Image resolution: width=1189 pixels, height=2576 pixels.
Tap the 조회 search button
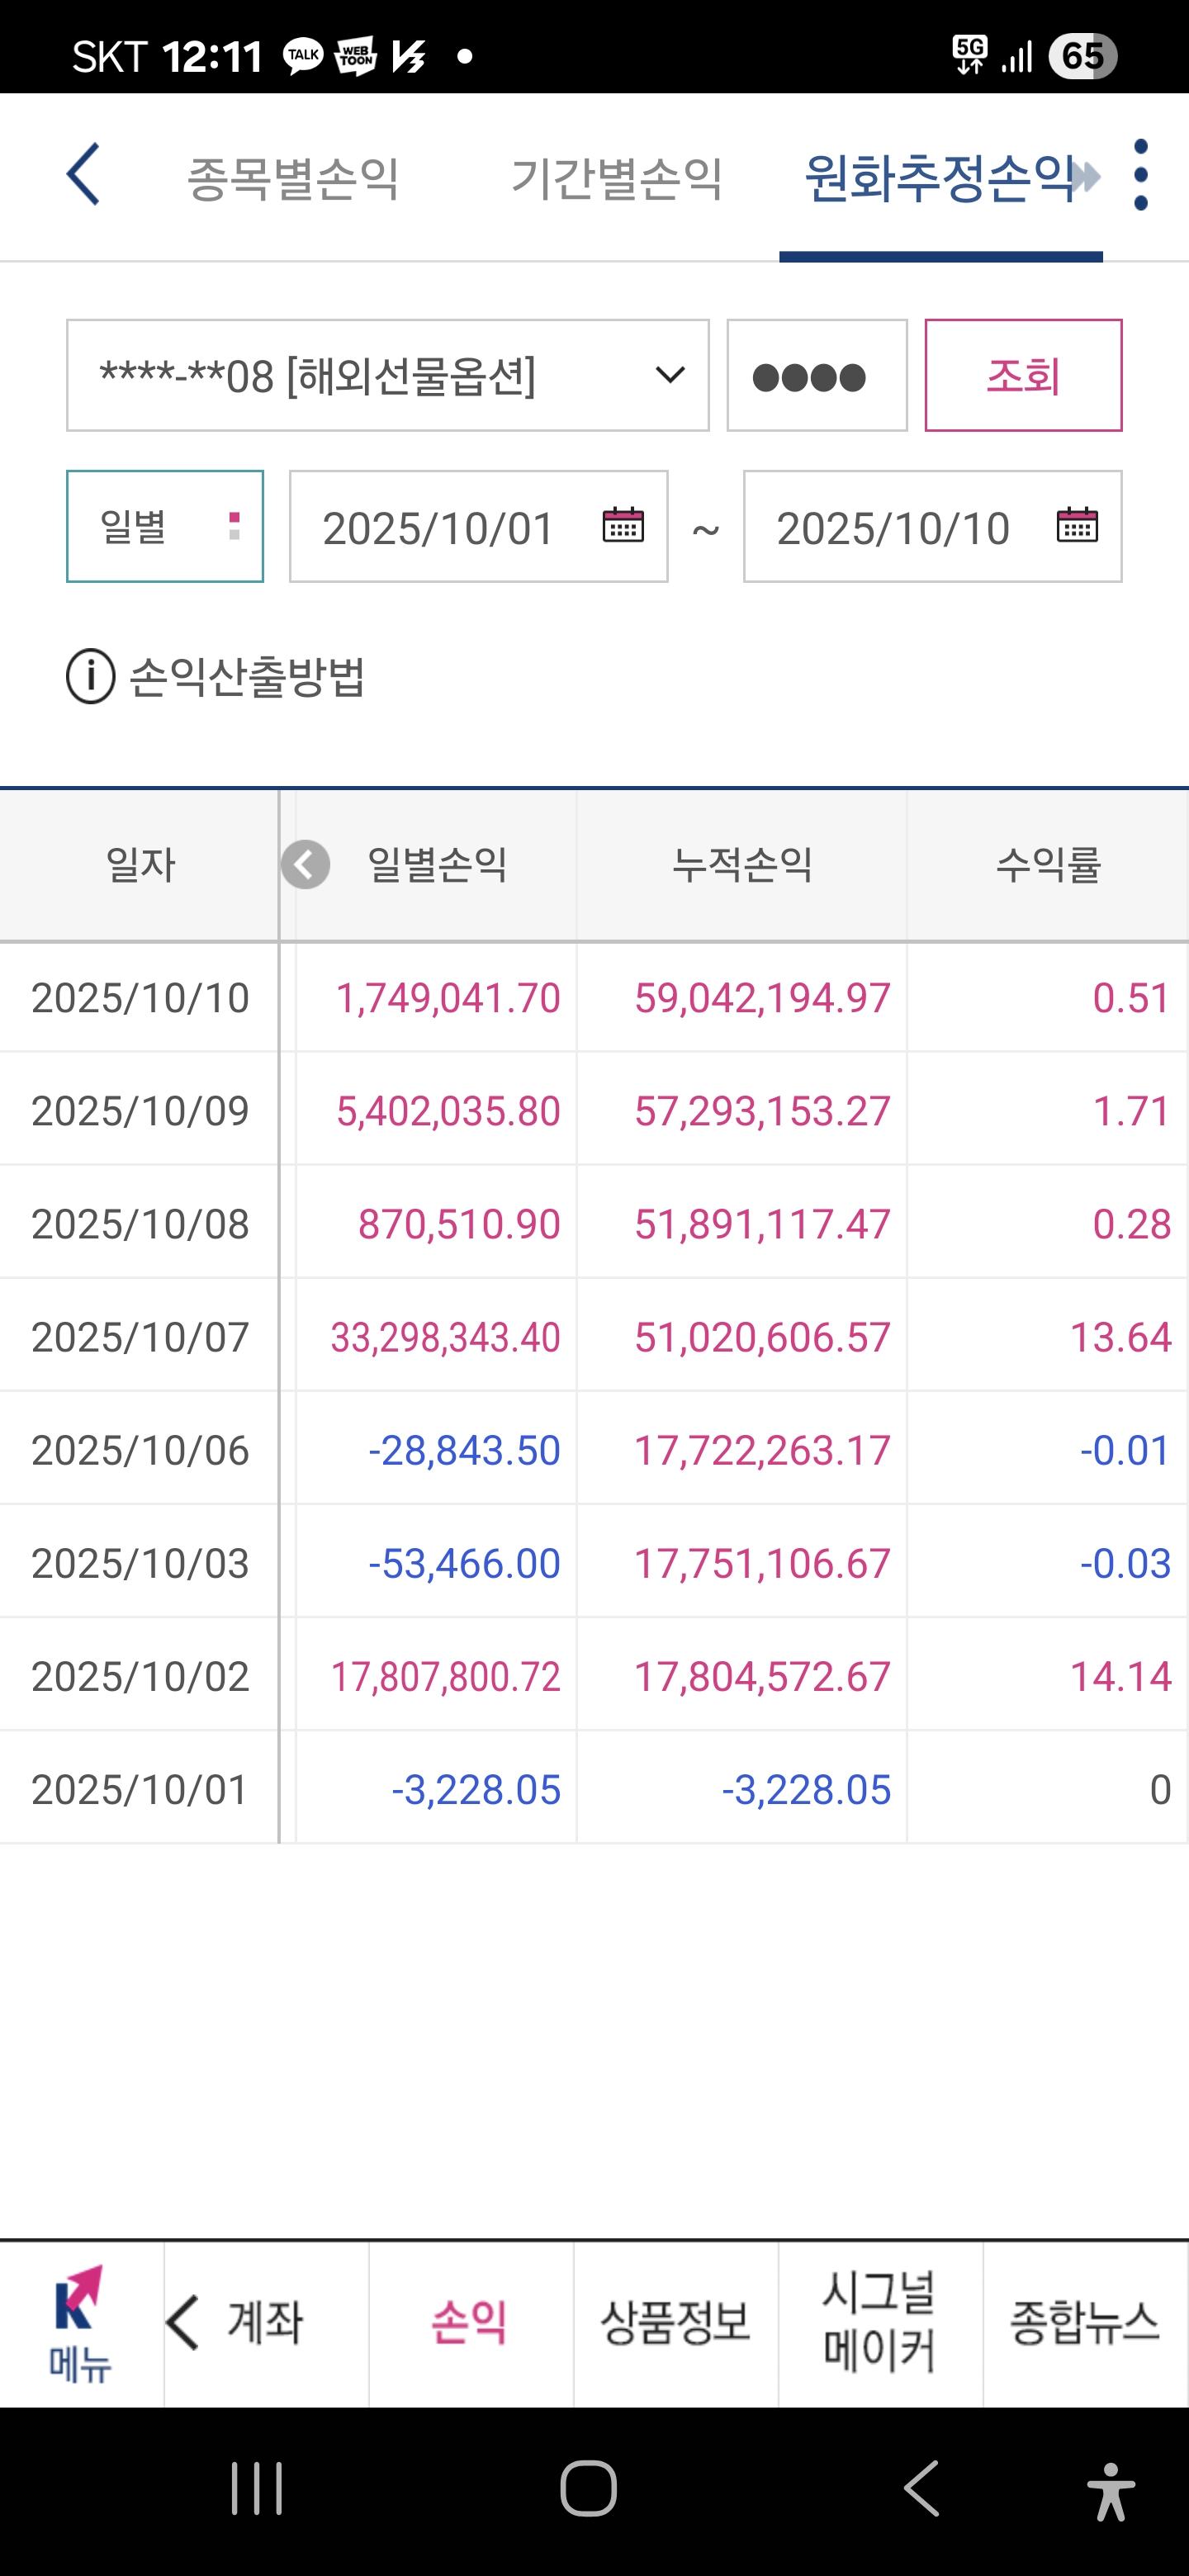click(1023, 376)
